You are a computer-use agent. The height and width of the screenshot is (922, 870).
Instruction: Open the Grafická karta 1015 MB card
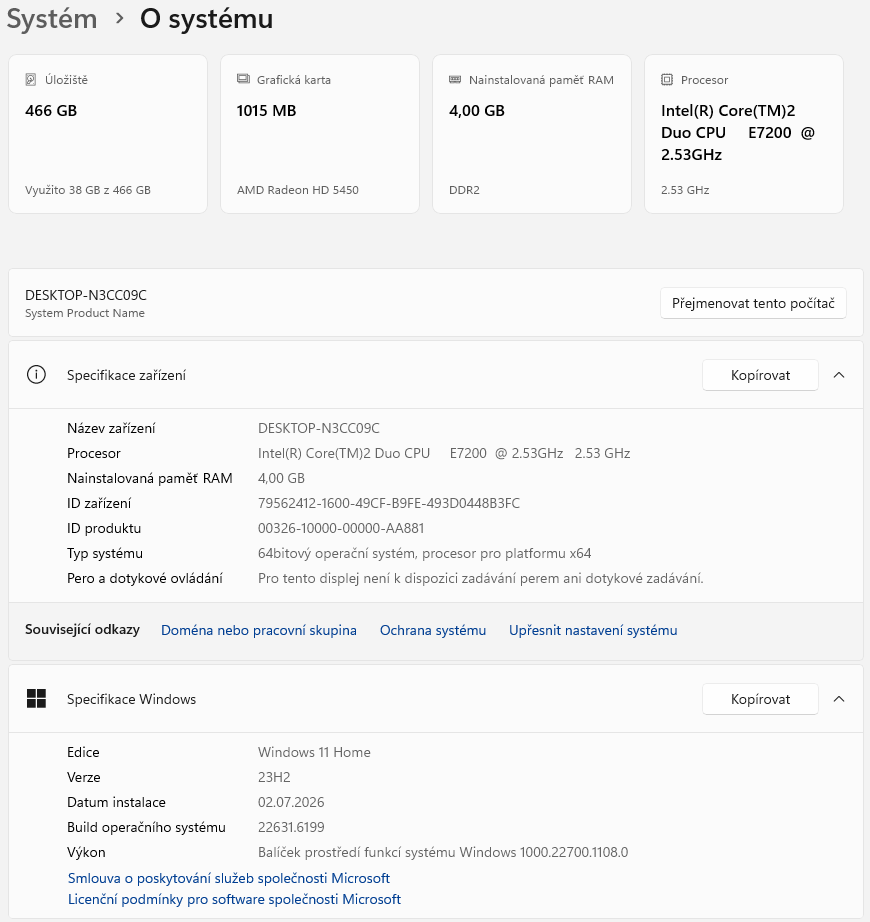pyautogui.click(x=320, y=134)
